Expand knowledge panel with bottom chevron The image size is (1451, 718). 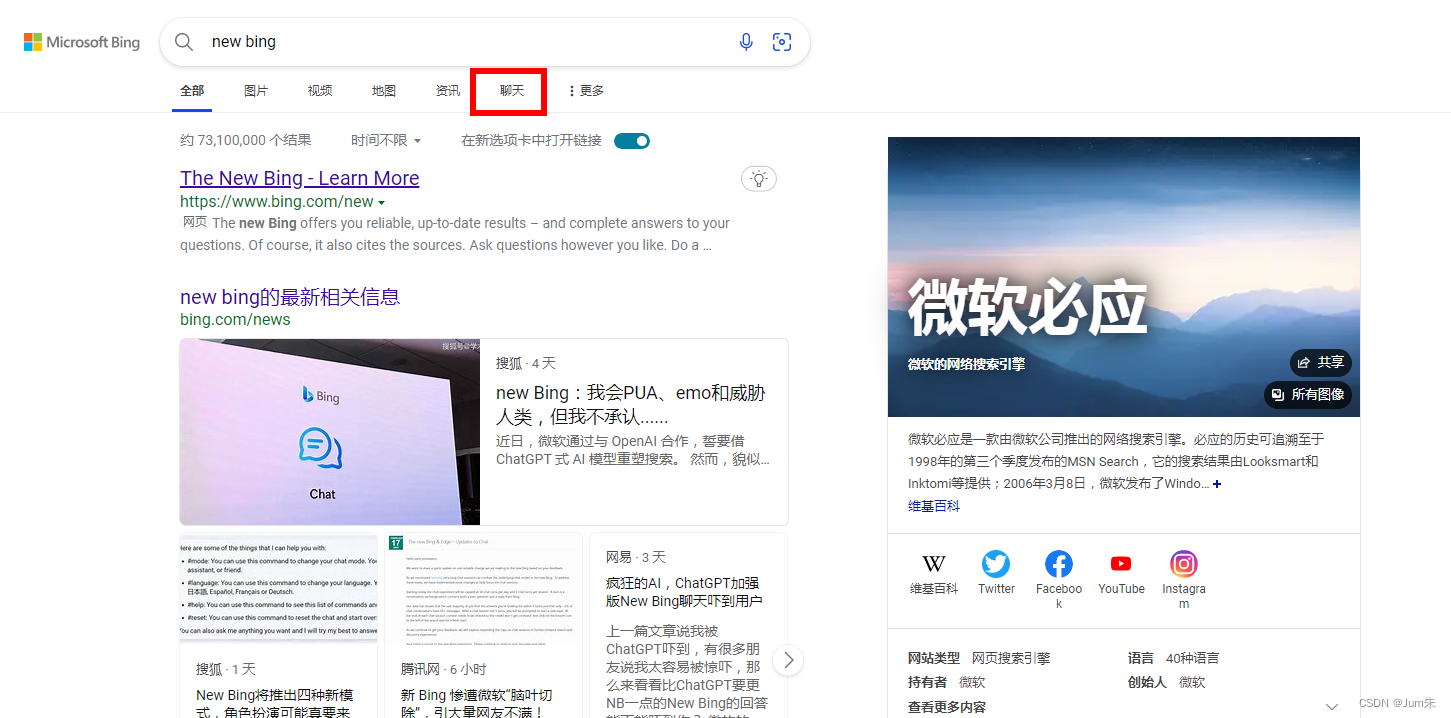tap(1331, 706)
